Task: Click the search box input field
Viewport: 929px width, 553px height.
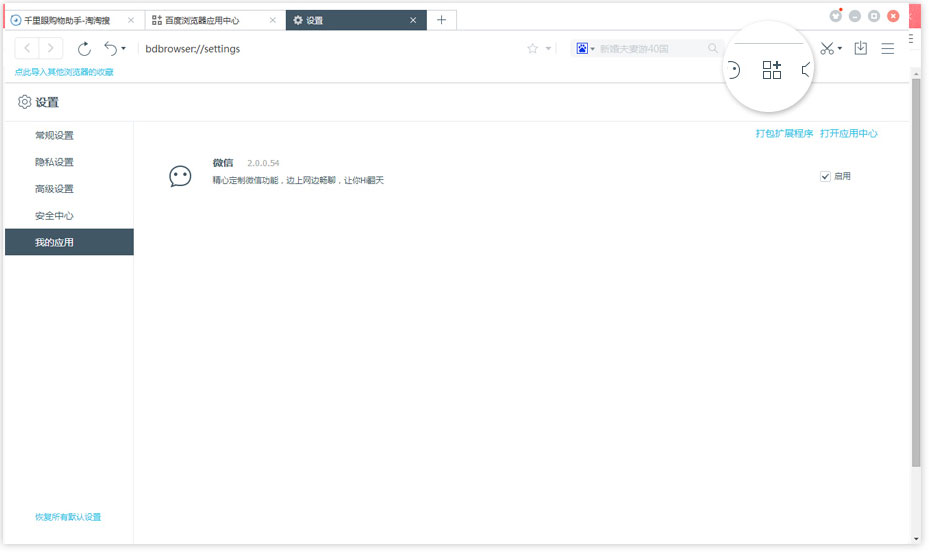Action: pos(650,48)
